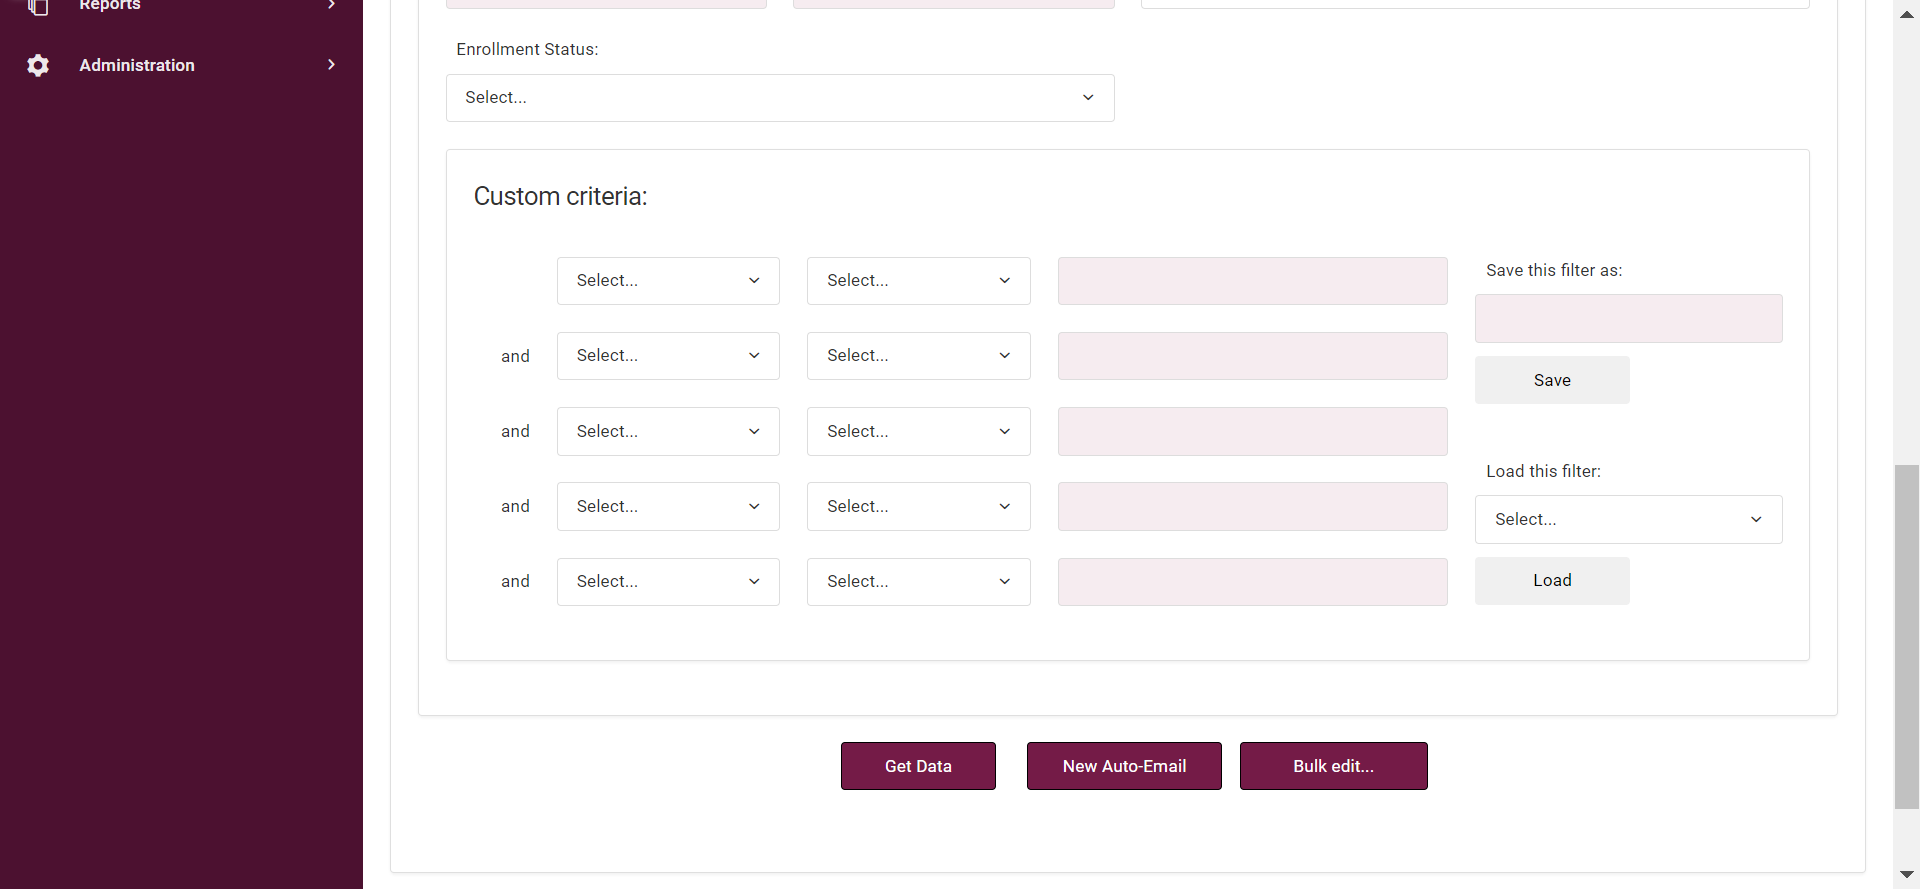Open first criteria row field dropdown
Screen dimensions: 1920x889
point(667,281)
